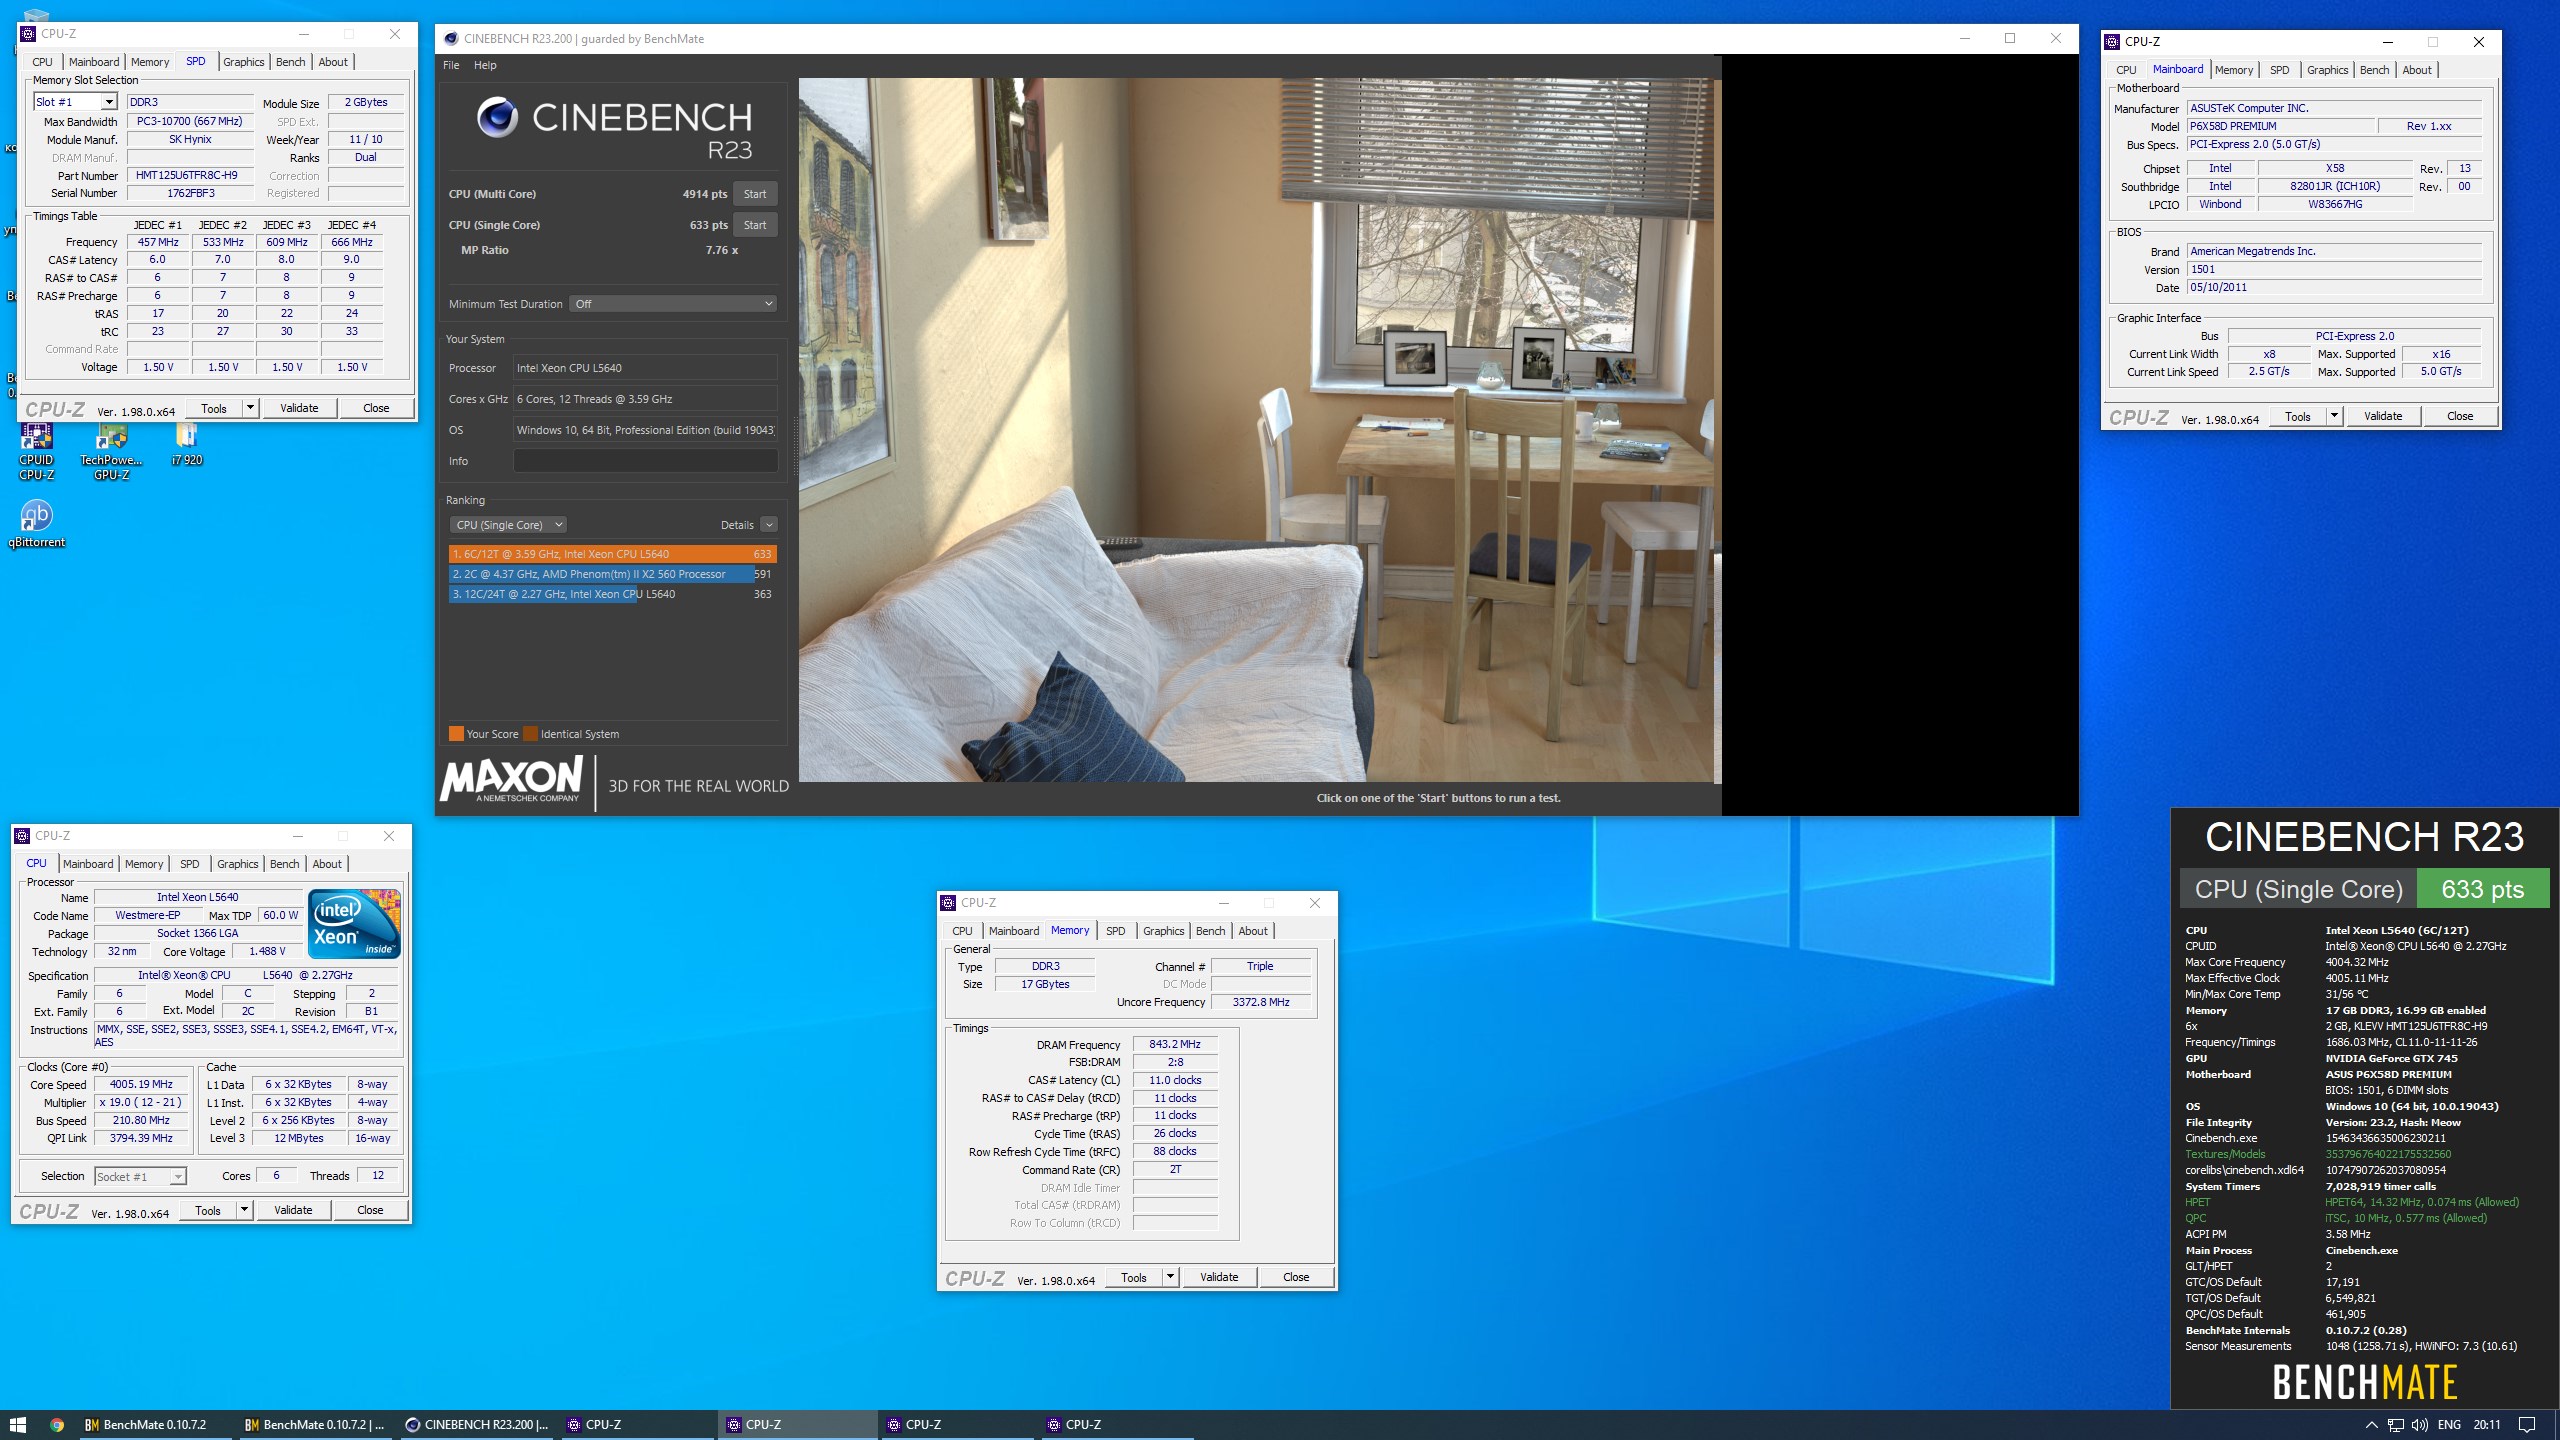Screen dimensions: 2560x1440
Task: Click the DRAM Frequency 843.2 MHz value
Action: coord(1175,1044)
